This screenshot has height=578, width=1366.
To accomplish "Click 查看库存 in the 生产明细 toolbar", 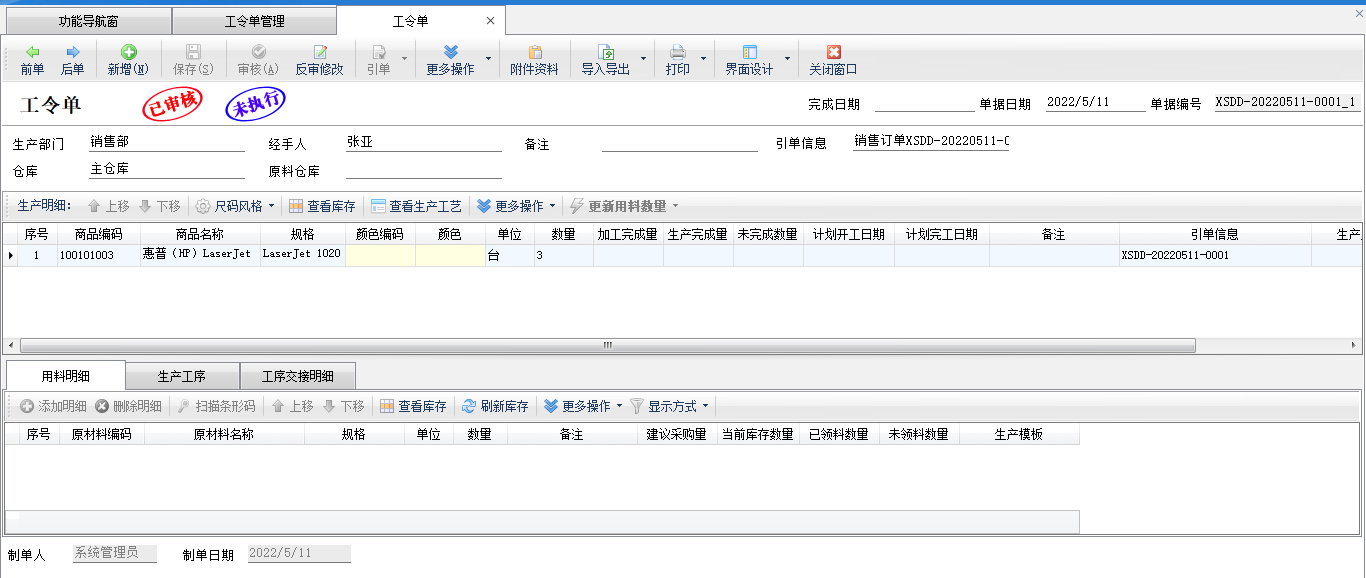I will 322,206.
